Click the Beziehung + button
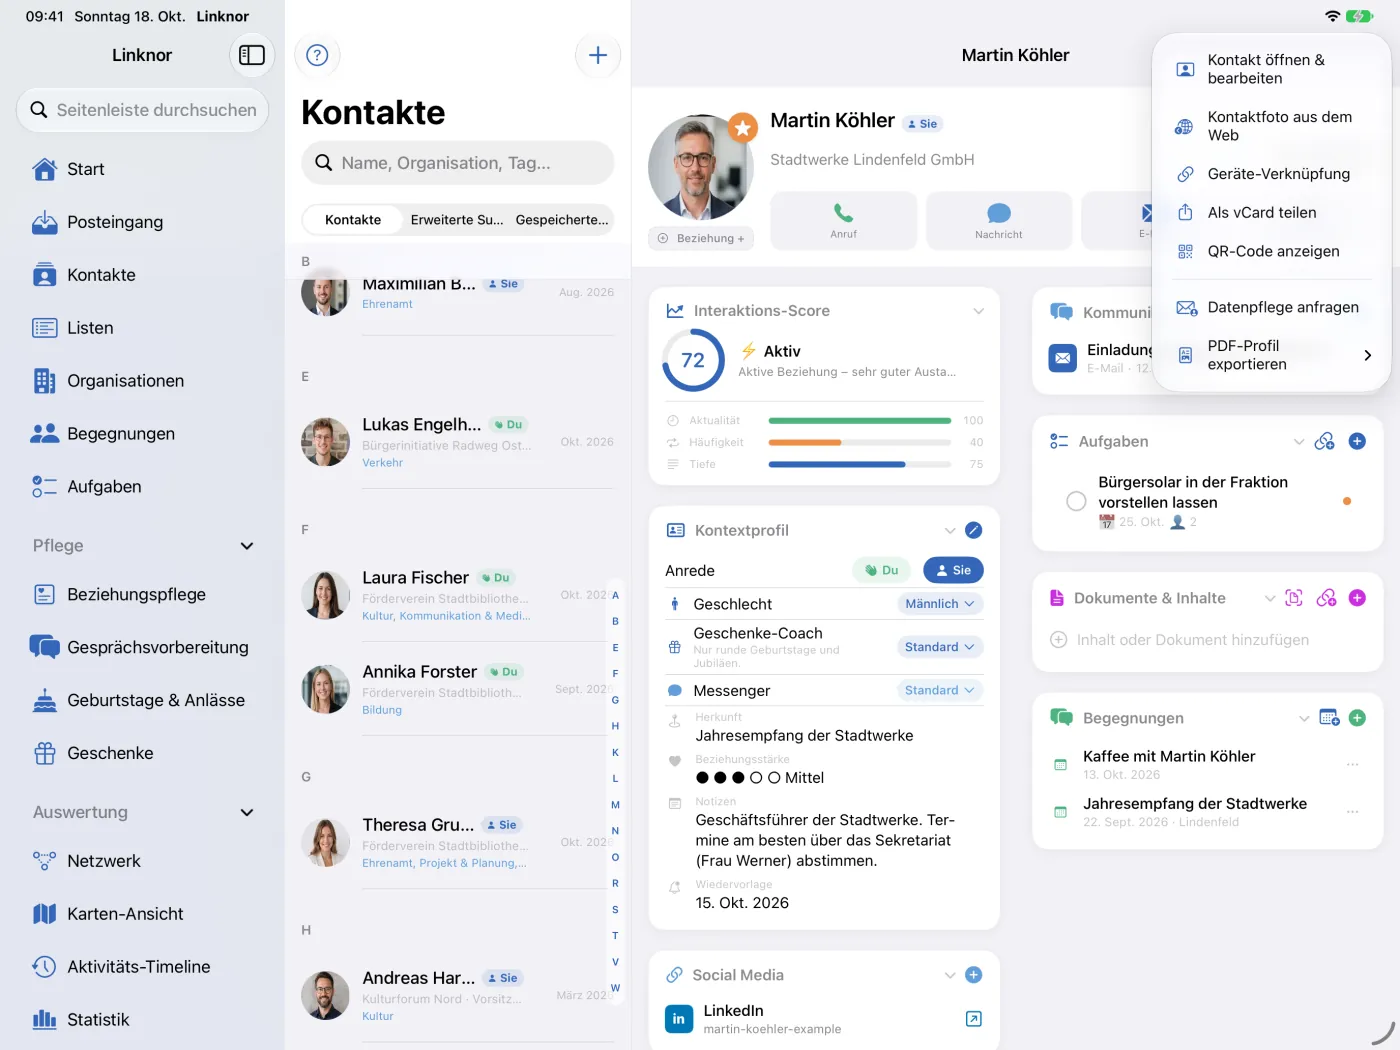The image size is (1400, 1050). (x=701, y=238)
